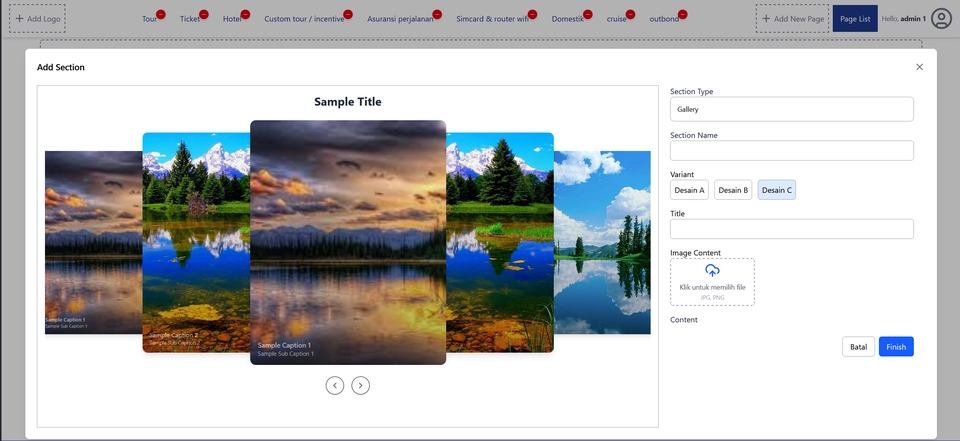Choose the Desain B variant
This screenshot has height=441, width=960.
point(733,190)
